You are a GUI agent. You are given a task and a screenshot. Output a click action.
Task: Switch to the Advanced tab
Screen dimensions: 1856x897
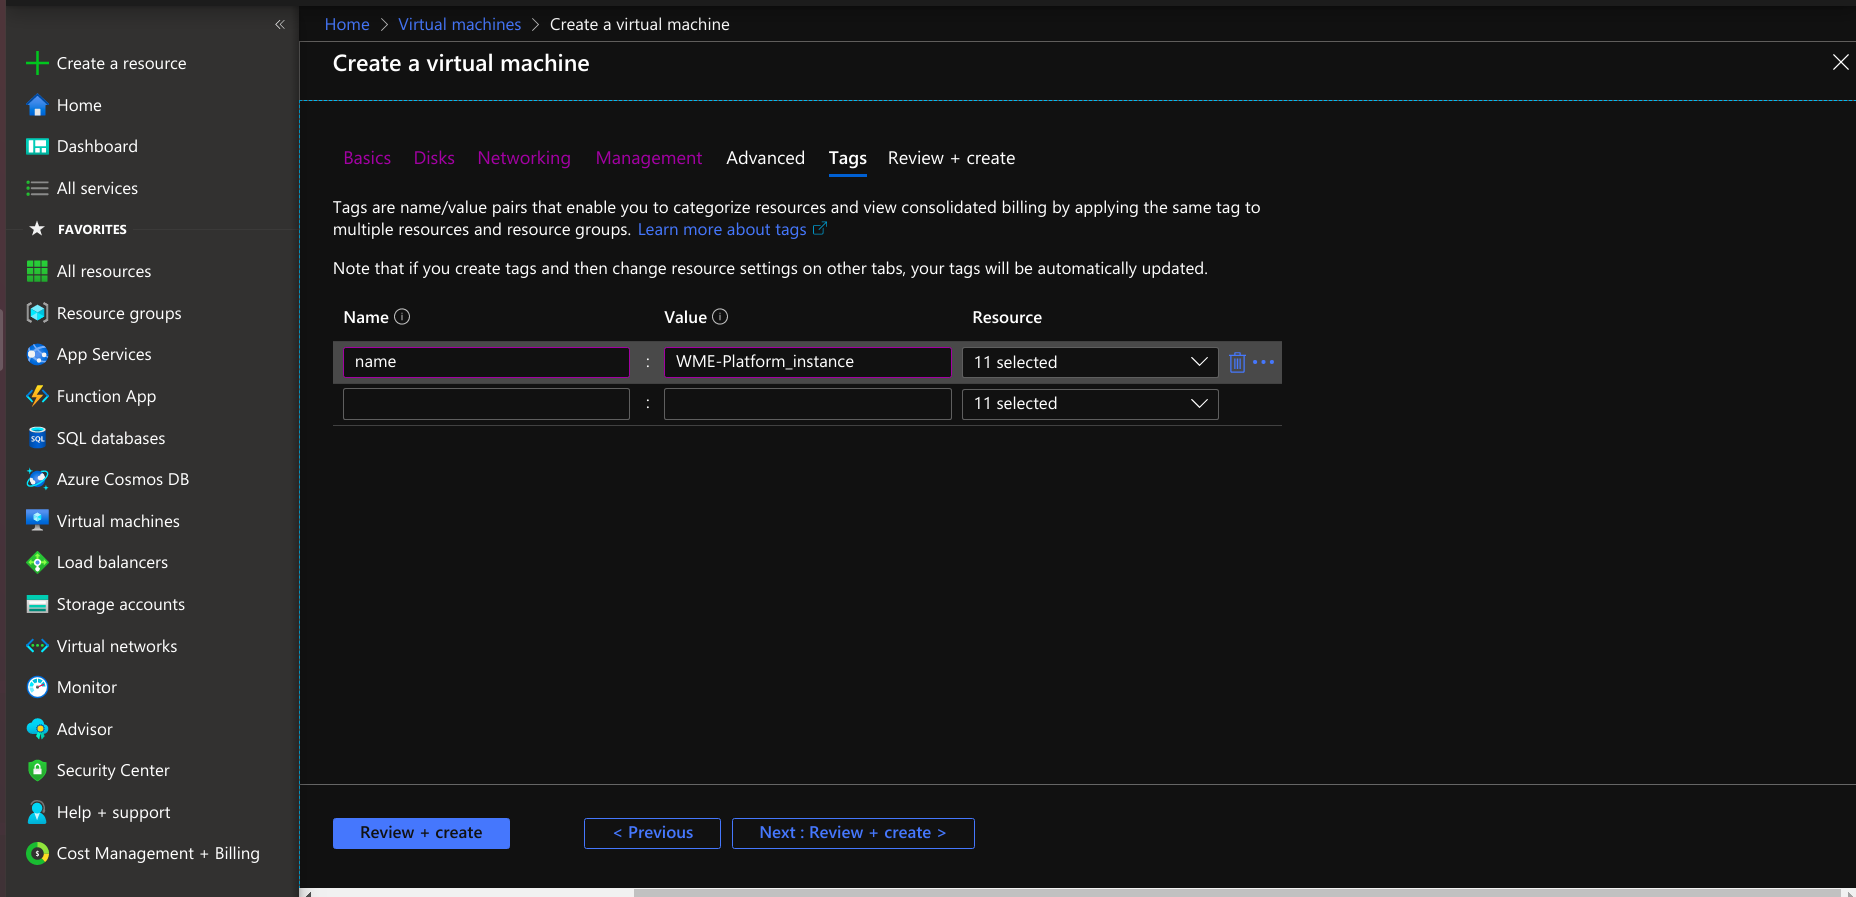[x=765, y=158]
